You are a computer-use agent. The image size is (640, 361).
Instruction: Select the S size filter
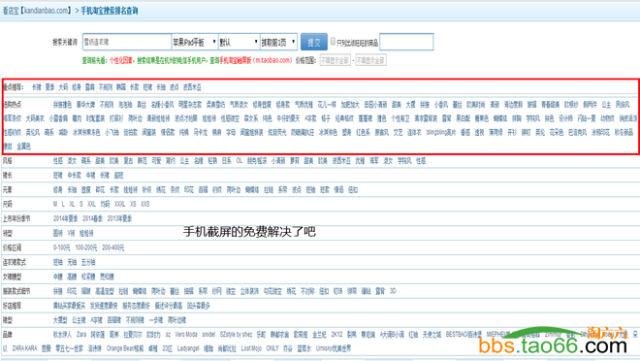point(81,204)
